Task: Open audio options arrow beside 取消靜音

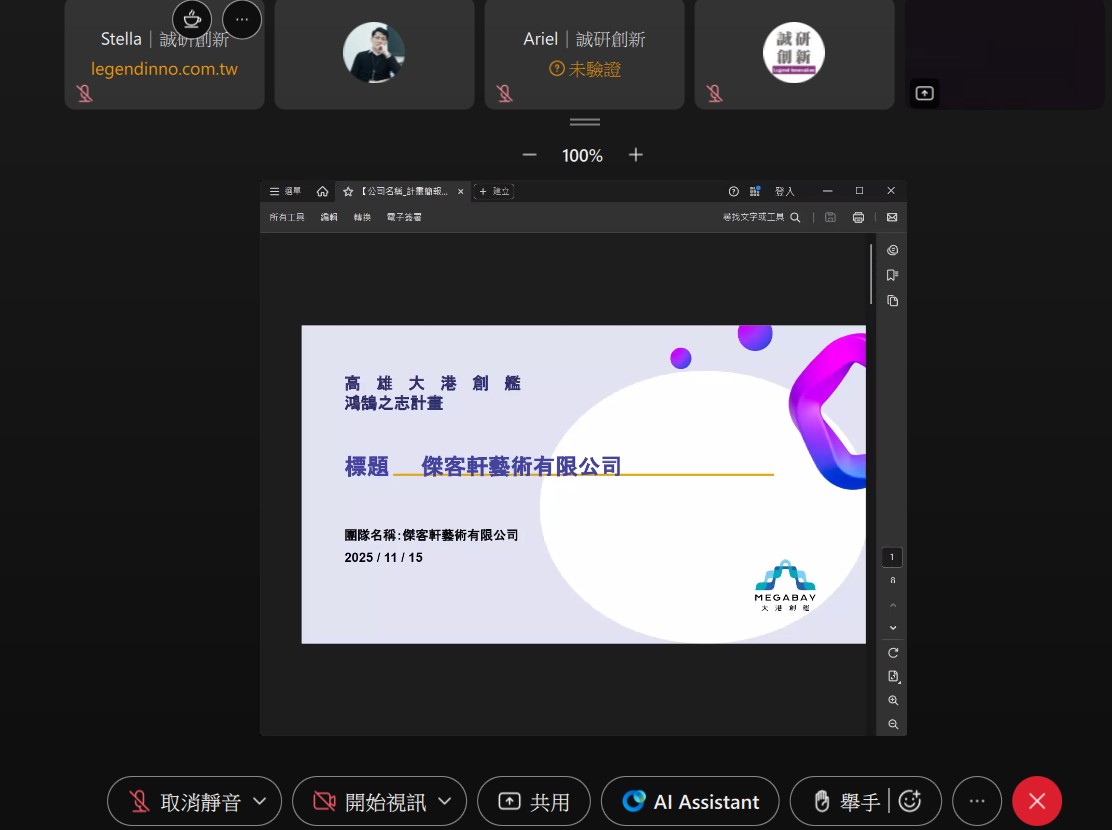Action: click(260, 801)
